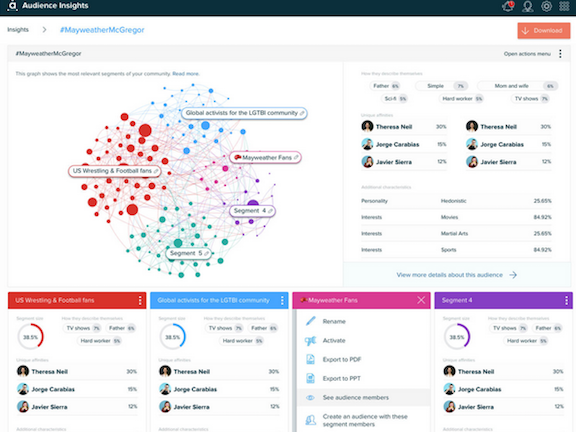The height and width of the screenshot is (432, 576).
Task: Click US Wrestling & Football fans card header
Action: pos(77,300)
